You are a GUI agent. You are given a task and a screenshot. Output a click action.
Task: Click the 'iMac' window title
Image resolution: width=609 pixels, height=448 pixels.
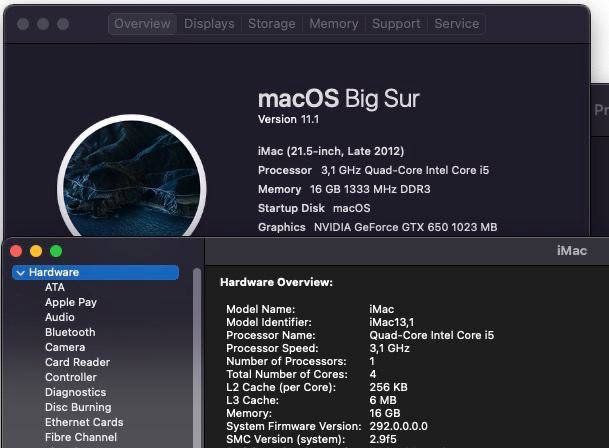tap(572, 251)
